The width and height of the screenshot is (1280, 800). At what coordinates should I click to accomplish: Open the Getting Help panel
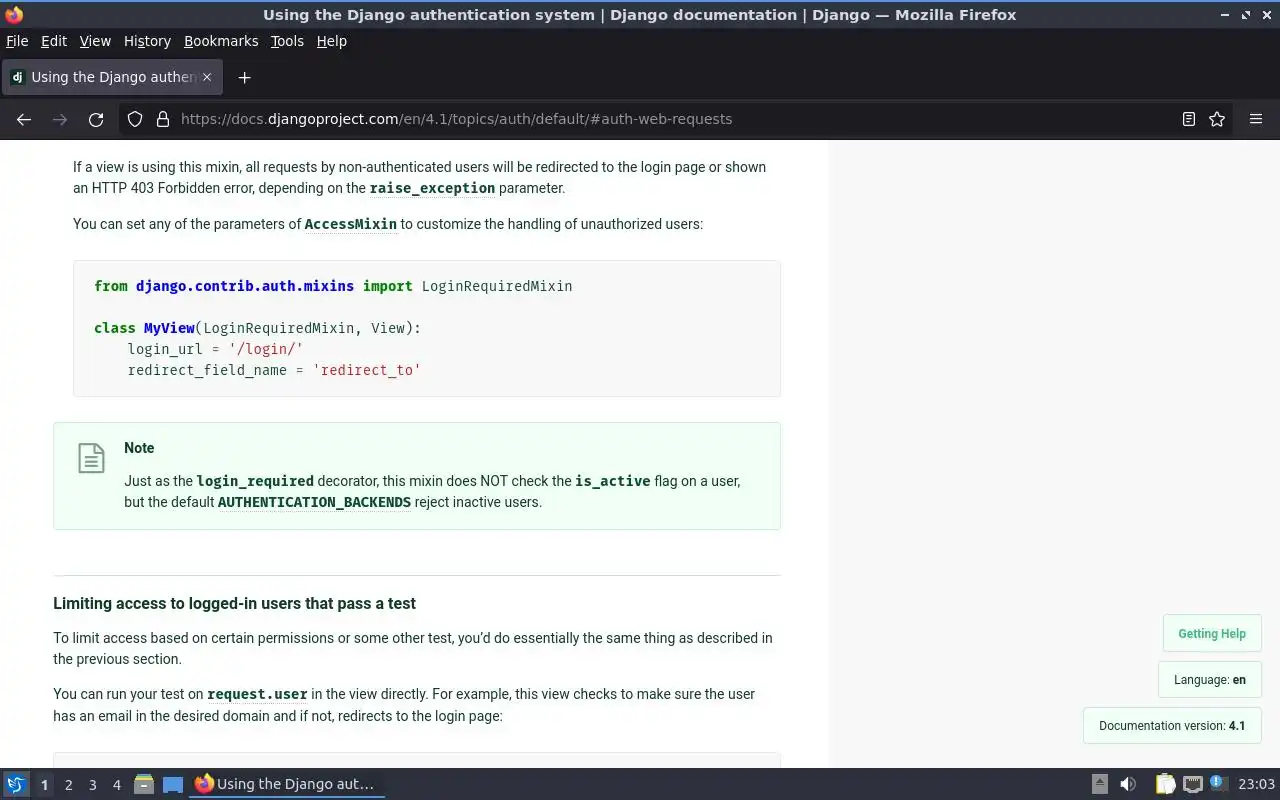[1212, 634]
